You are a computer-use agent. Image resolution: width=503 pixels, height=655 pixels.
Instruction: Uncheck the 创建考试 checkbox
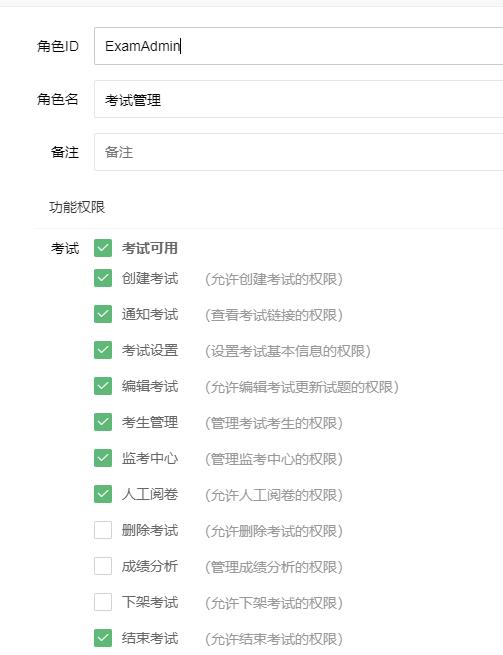(103, 278)
